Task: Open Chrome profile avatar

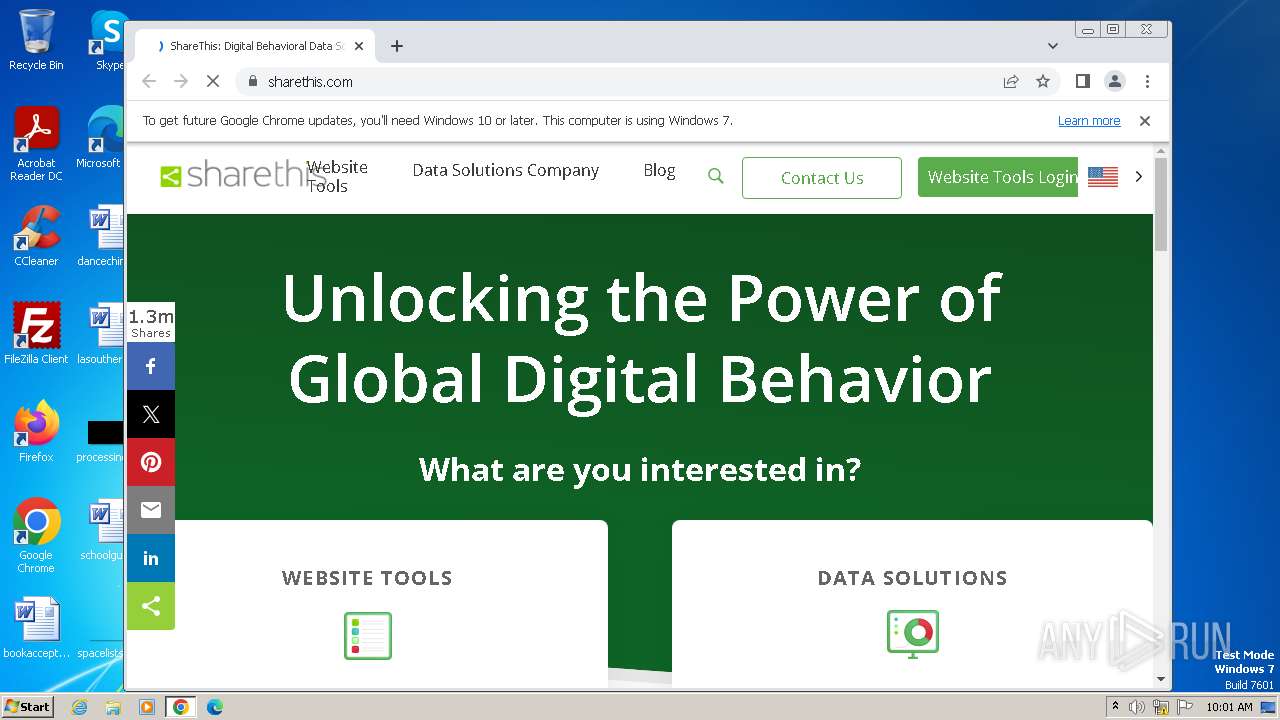Action: tap(1115, 82)
